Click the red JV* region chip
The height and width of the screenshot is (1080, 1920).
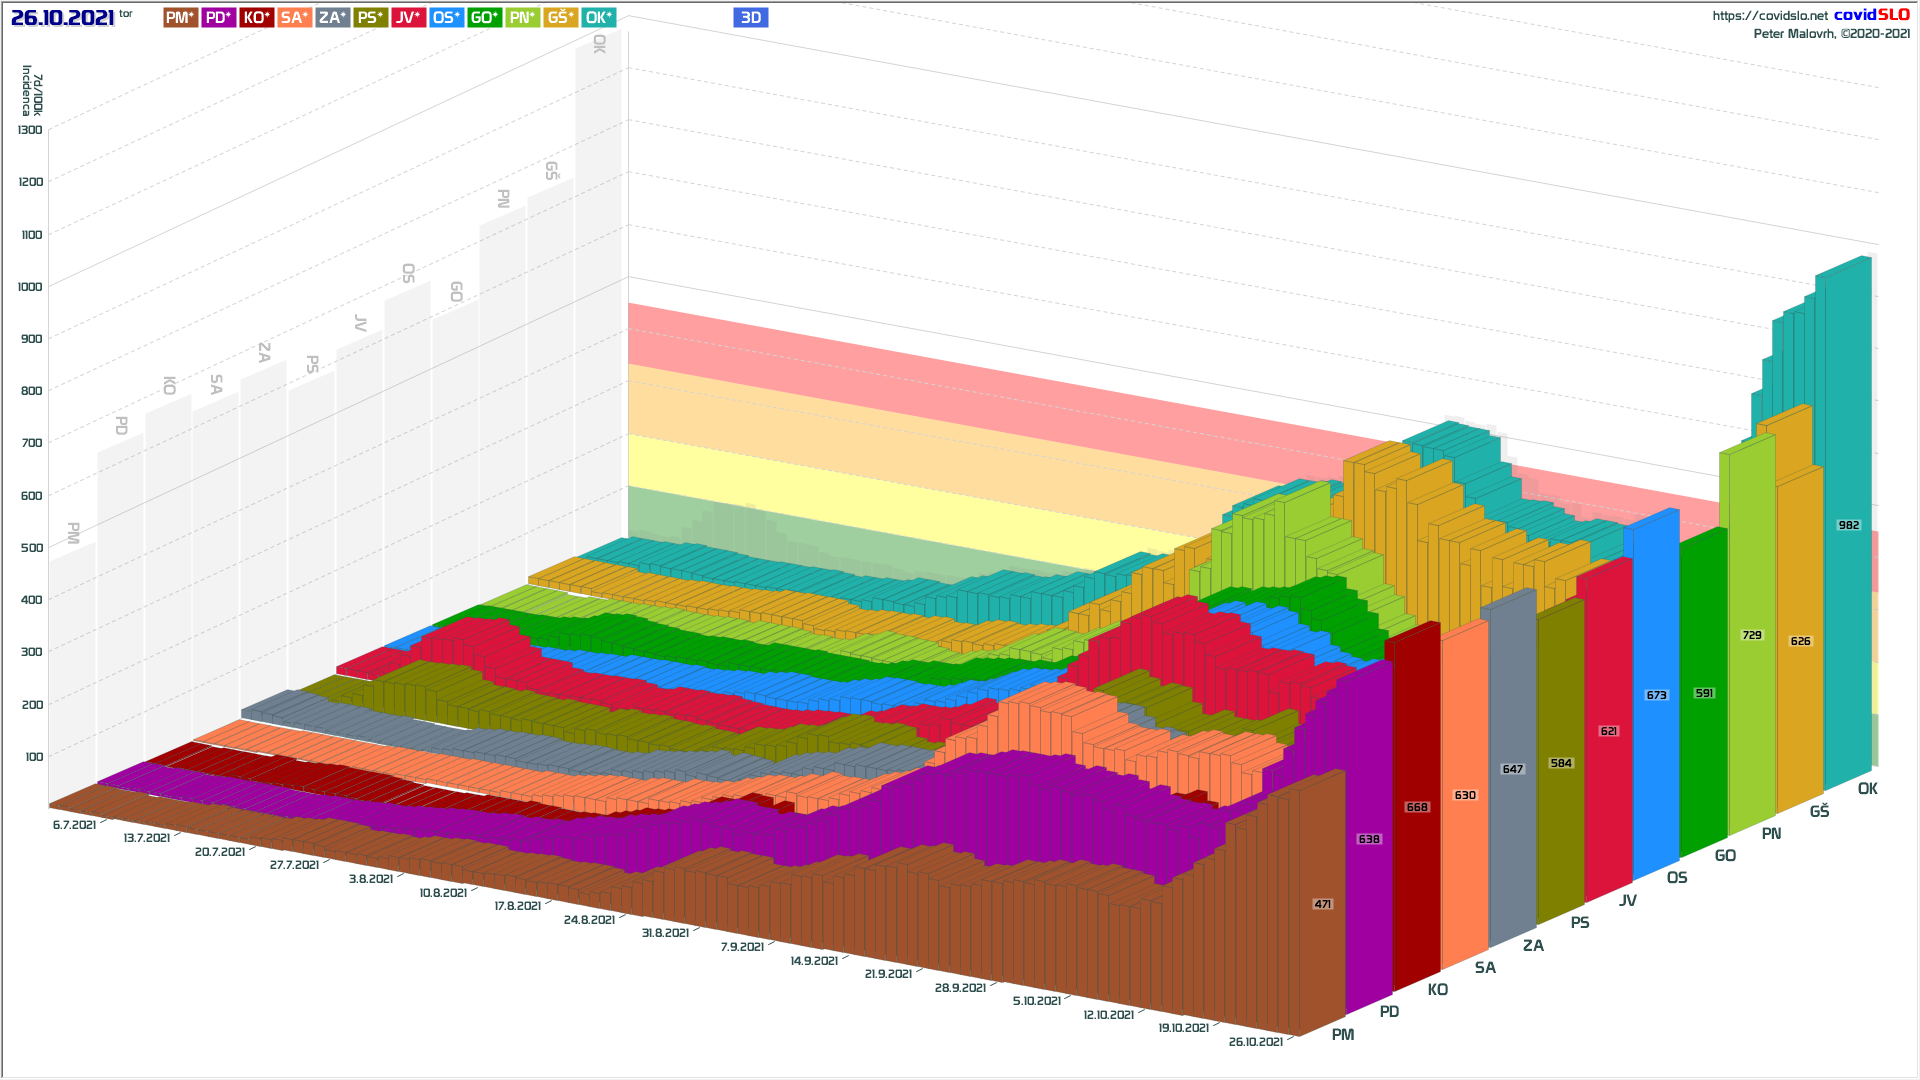(408, 17)
